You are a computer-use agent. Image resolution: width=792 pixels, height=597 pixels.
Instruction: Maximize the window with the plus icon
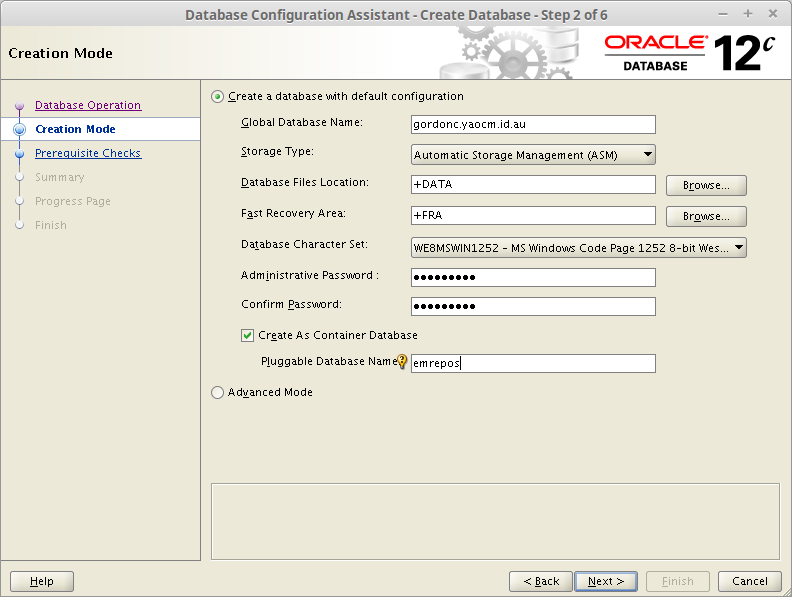(x=747, y=14)
